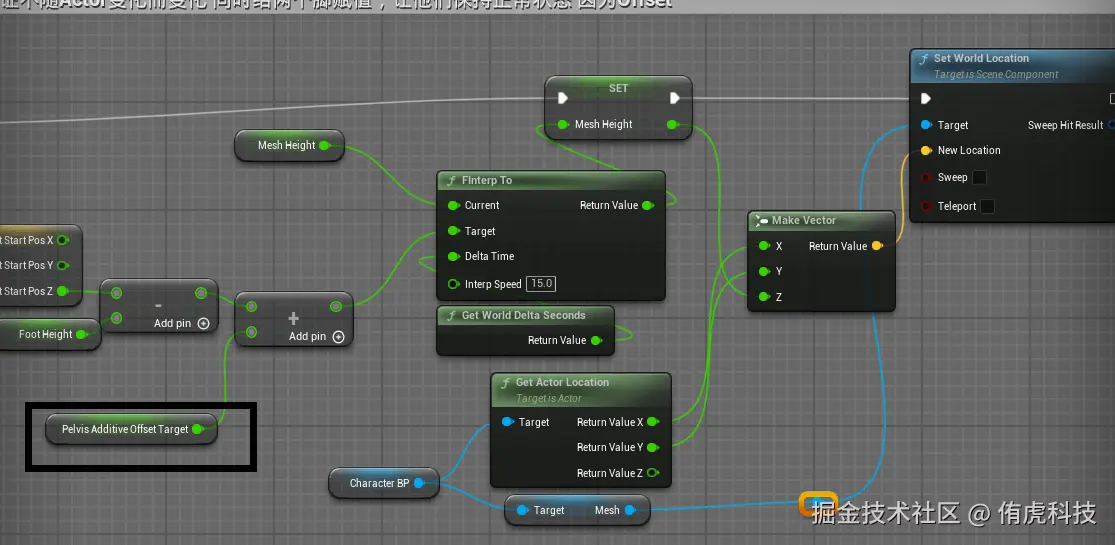The image size is (1115, 545).
Task: Click the Sweep Hit Result output pin
Action: click(1110, 125)
